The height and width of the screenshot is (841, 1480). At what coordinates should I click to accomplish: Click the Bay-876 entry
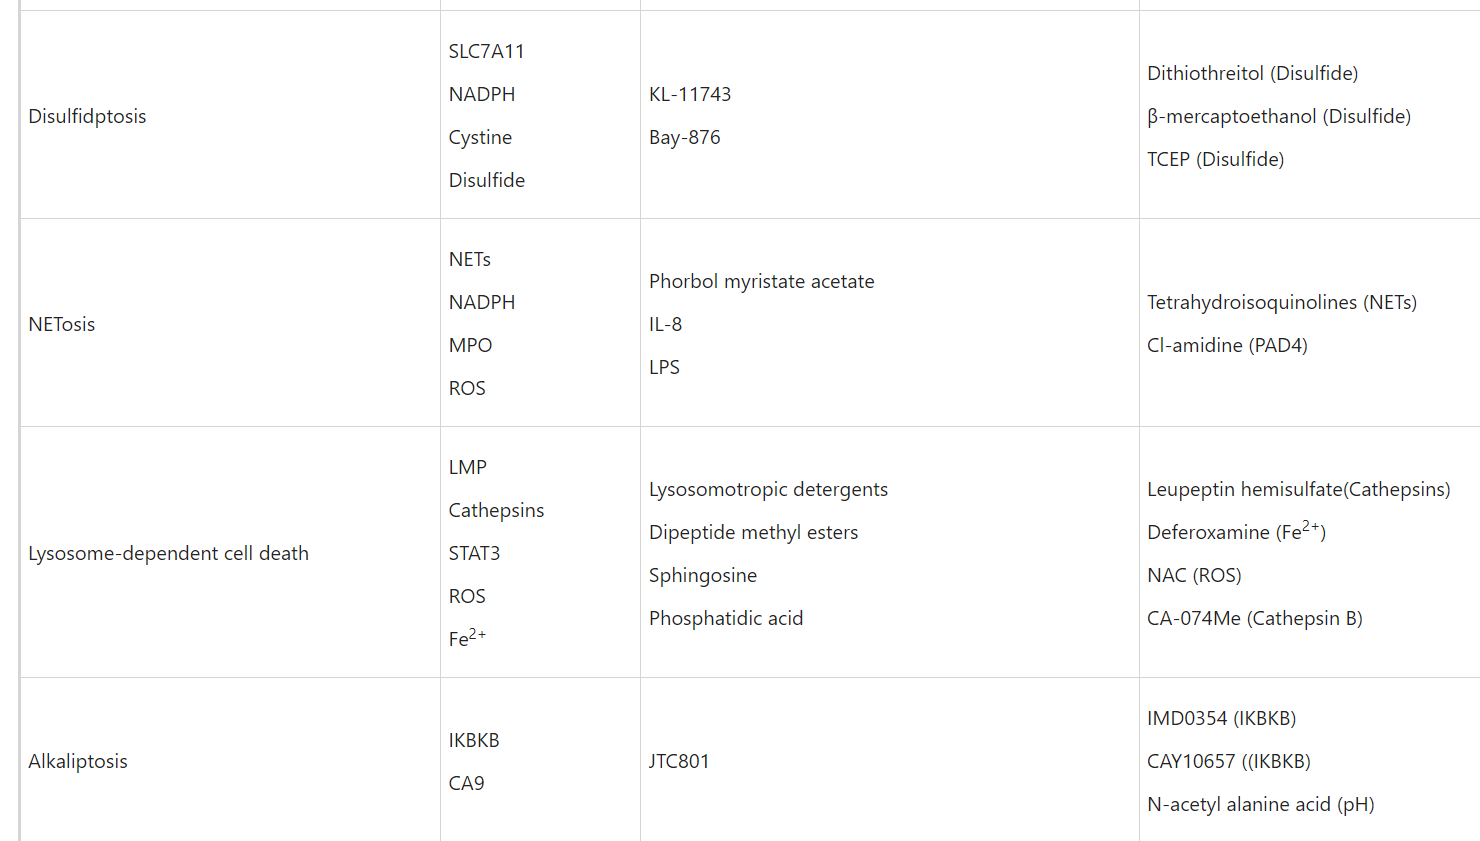point(684,137)
